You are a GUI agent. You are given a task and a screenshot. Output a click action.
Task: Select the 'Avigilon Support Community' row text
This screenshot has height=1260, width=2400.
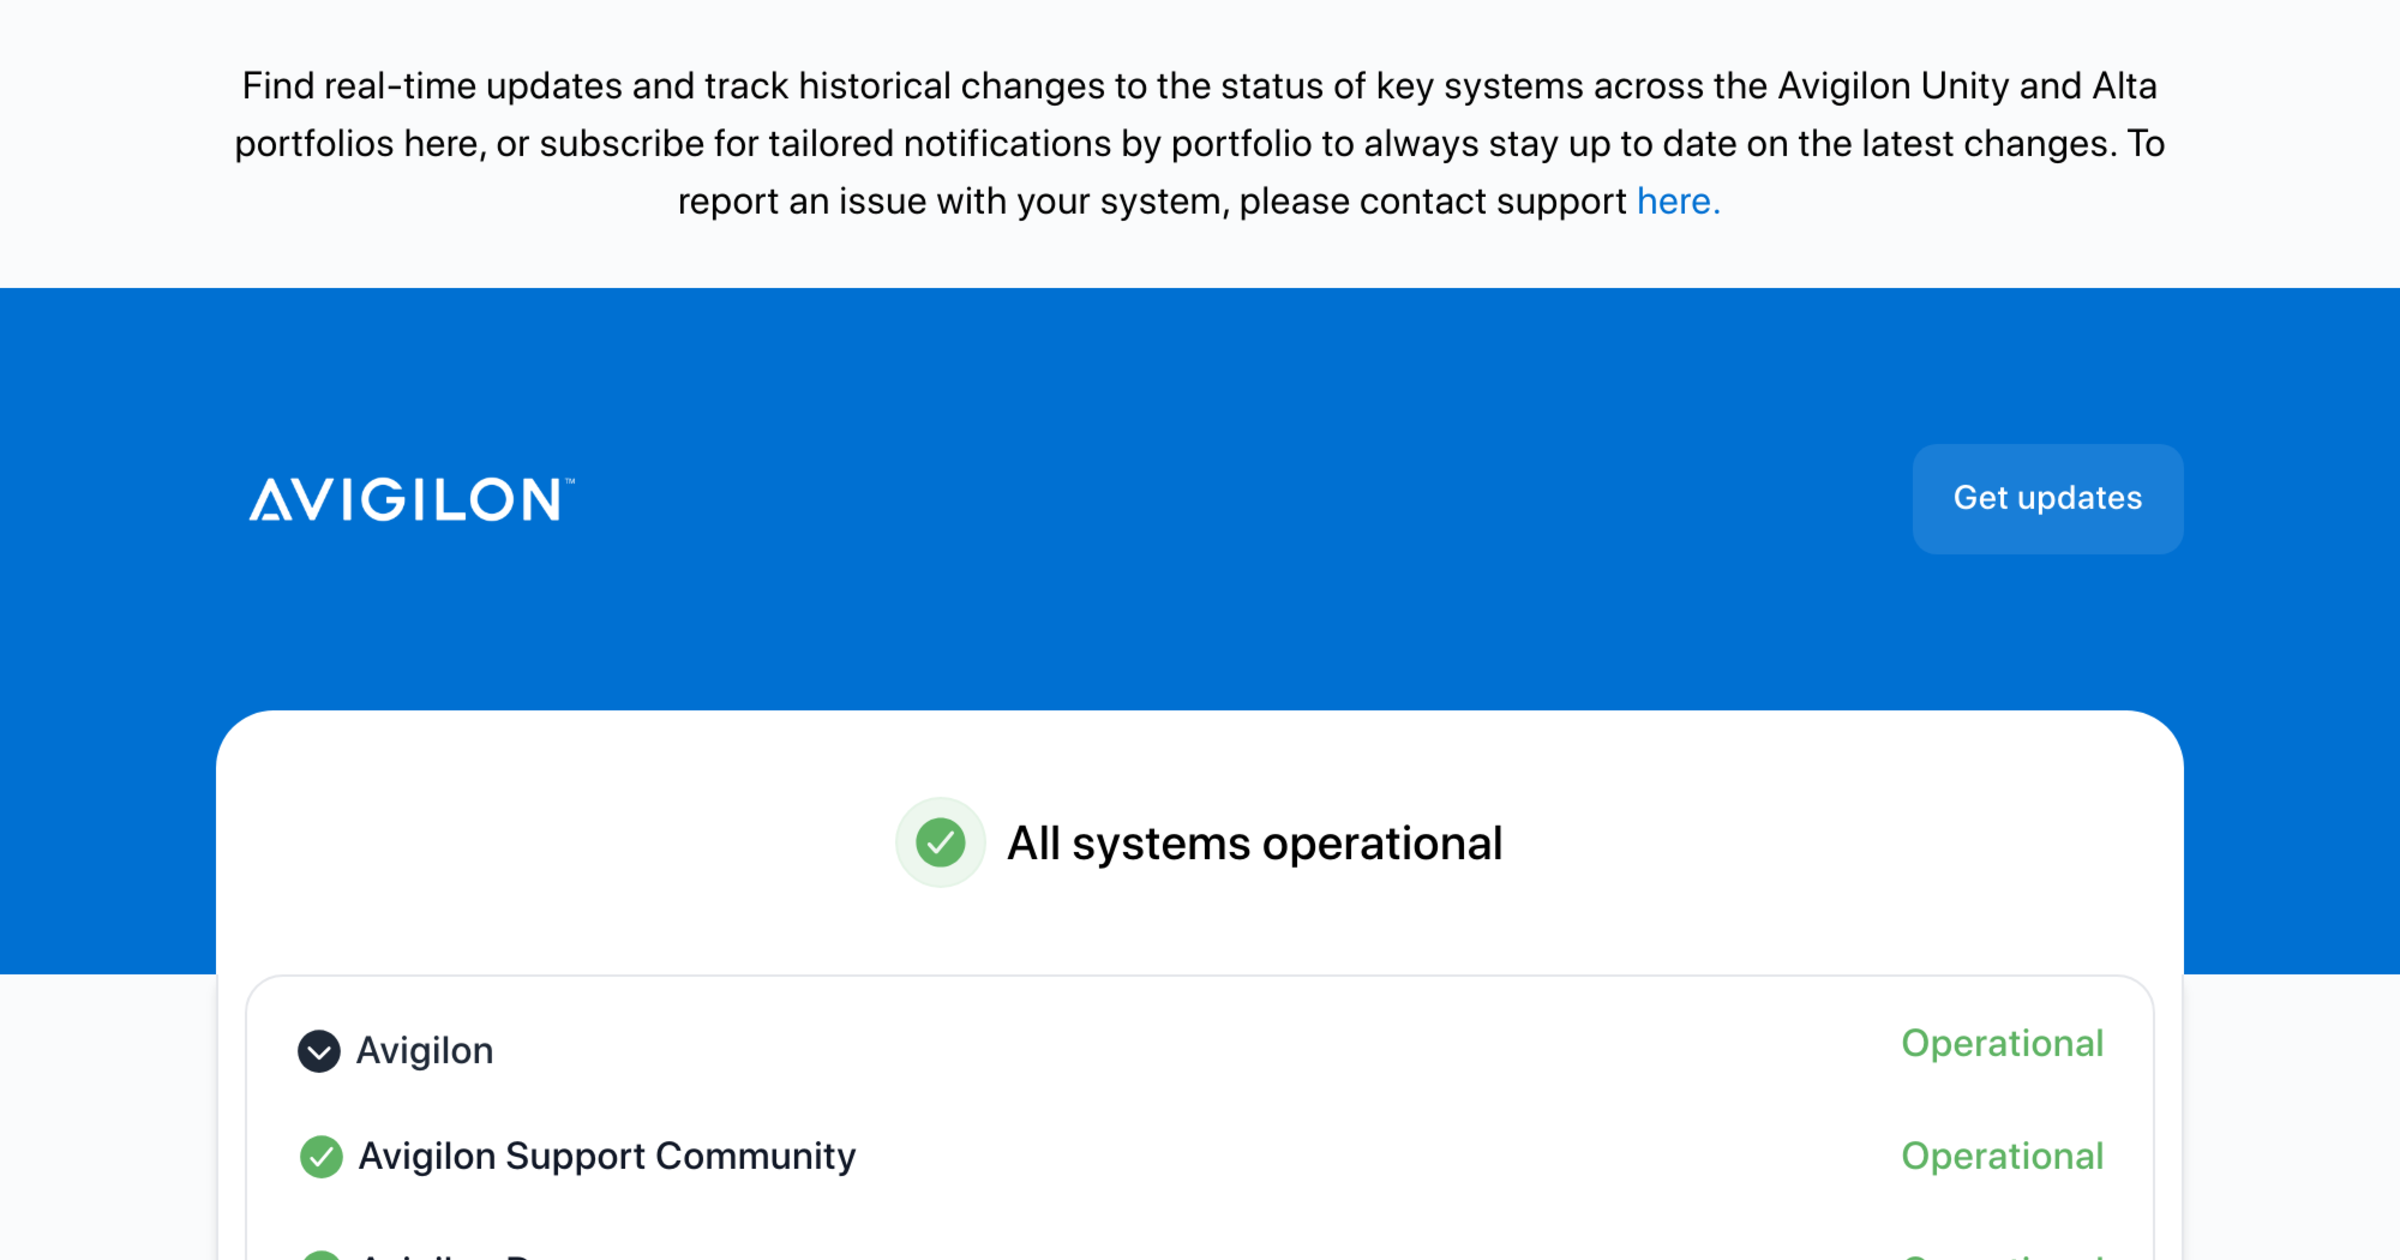tap(607, 1156)
